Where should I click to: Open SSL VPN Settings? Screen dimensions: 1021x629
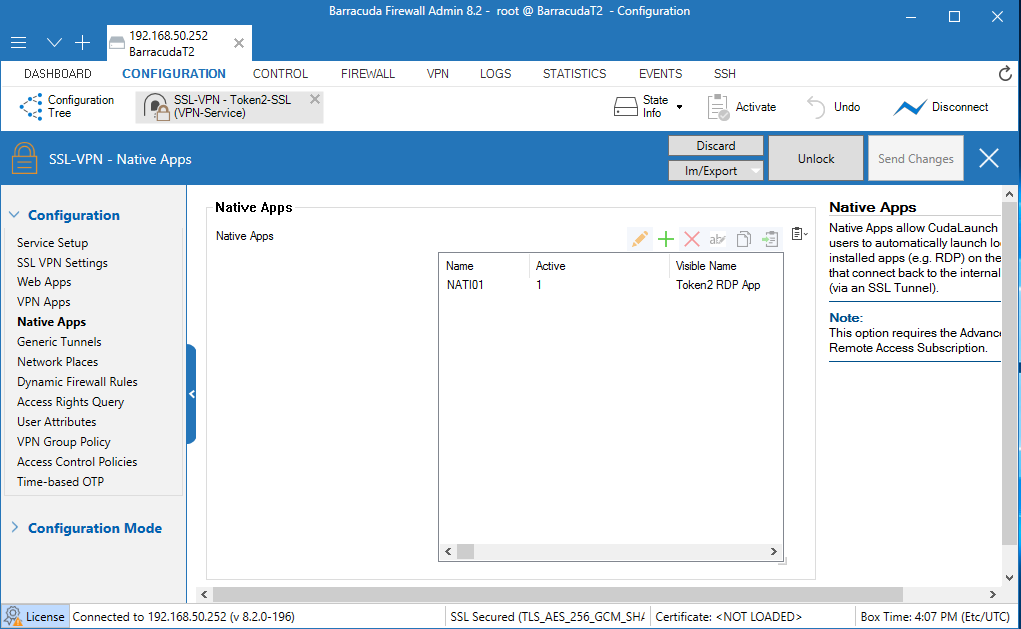point(62,263)
